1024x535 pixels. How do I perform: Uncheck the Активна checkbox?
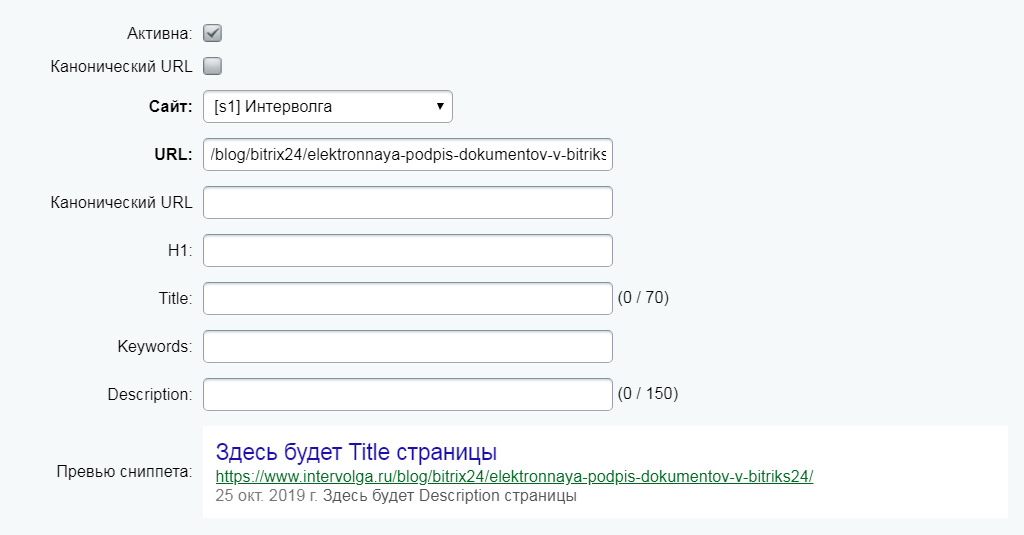(212, 33)
